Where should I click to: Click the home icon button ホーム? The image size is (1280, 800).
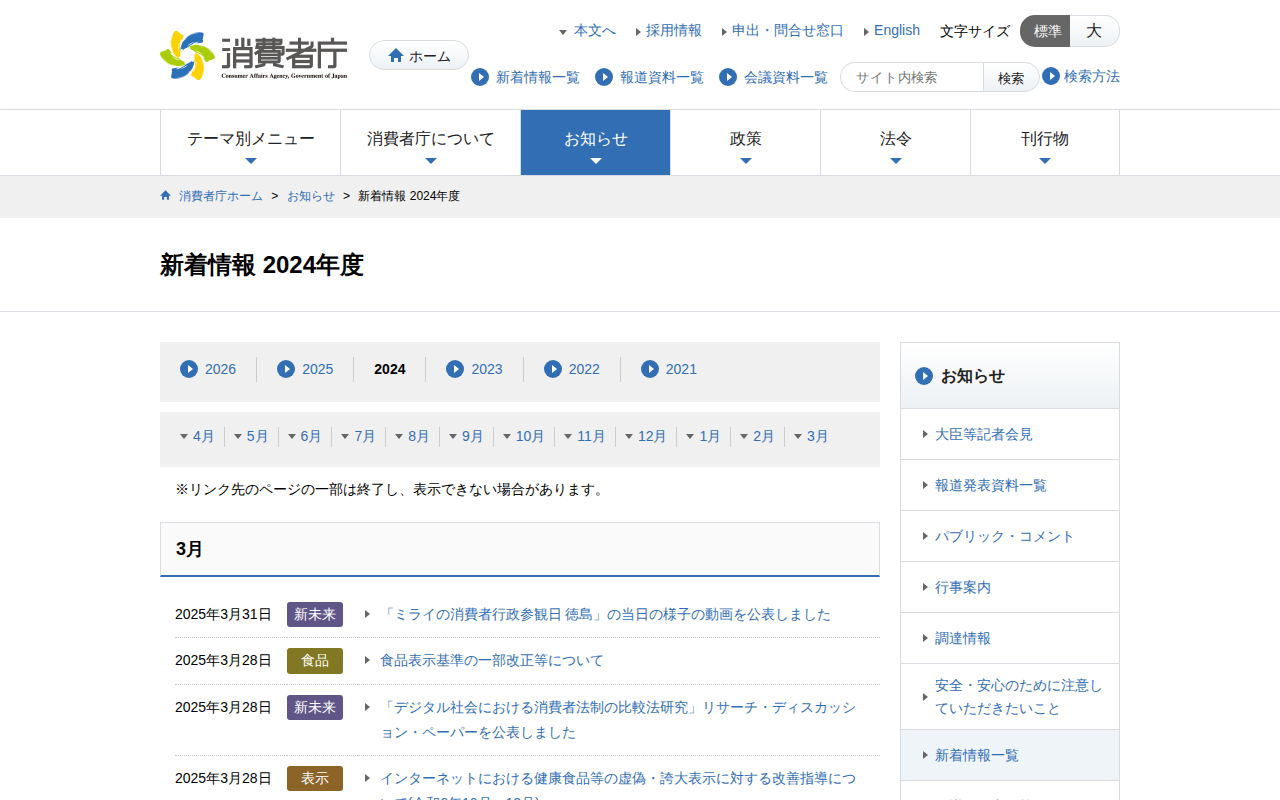tap(419, 56)
